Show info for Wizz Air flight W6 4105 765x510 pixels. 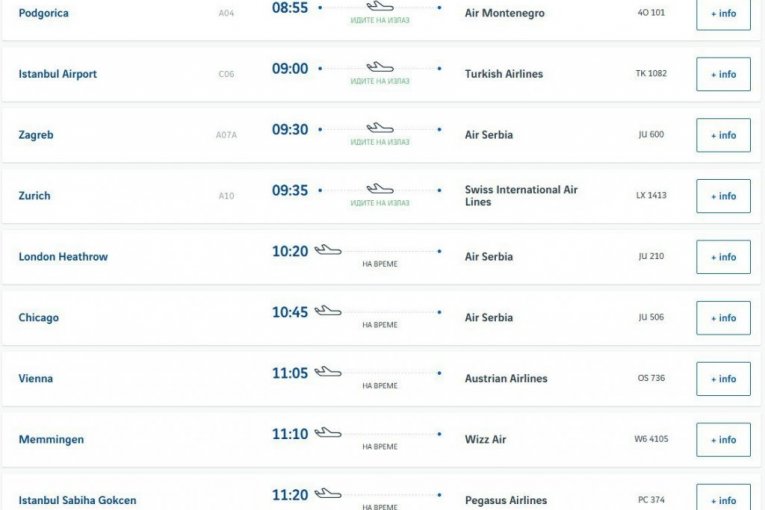coord(723,440)
